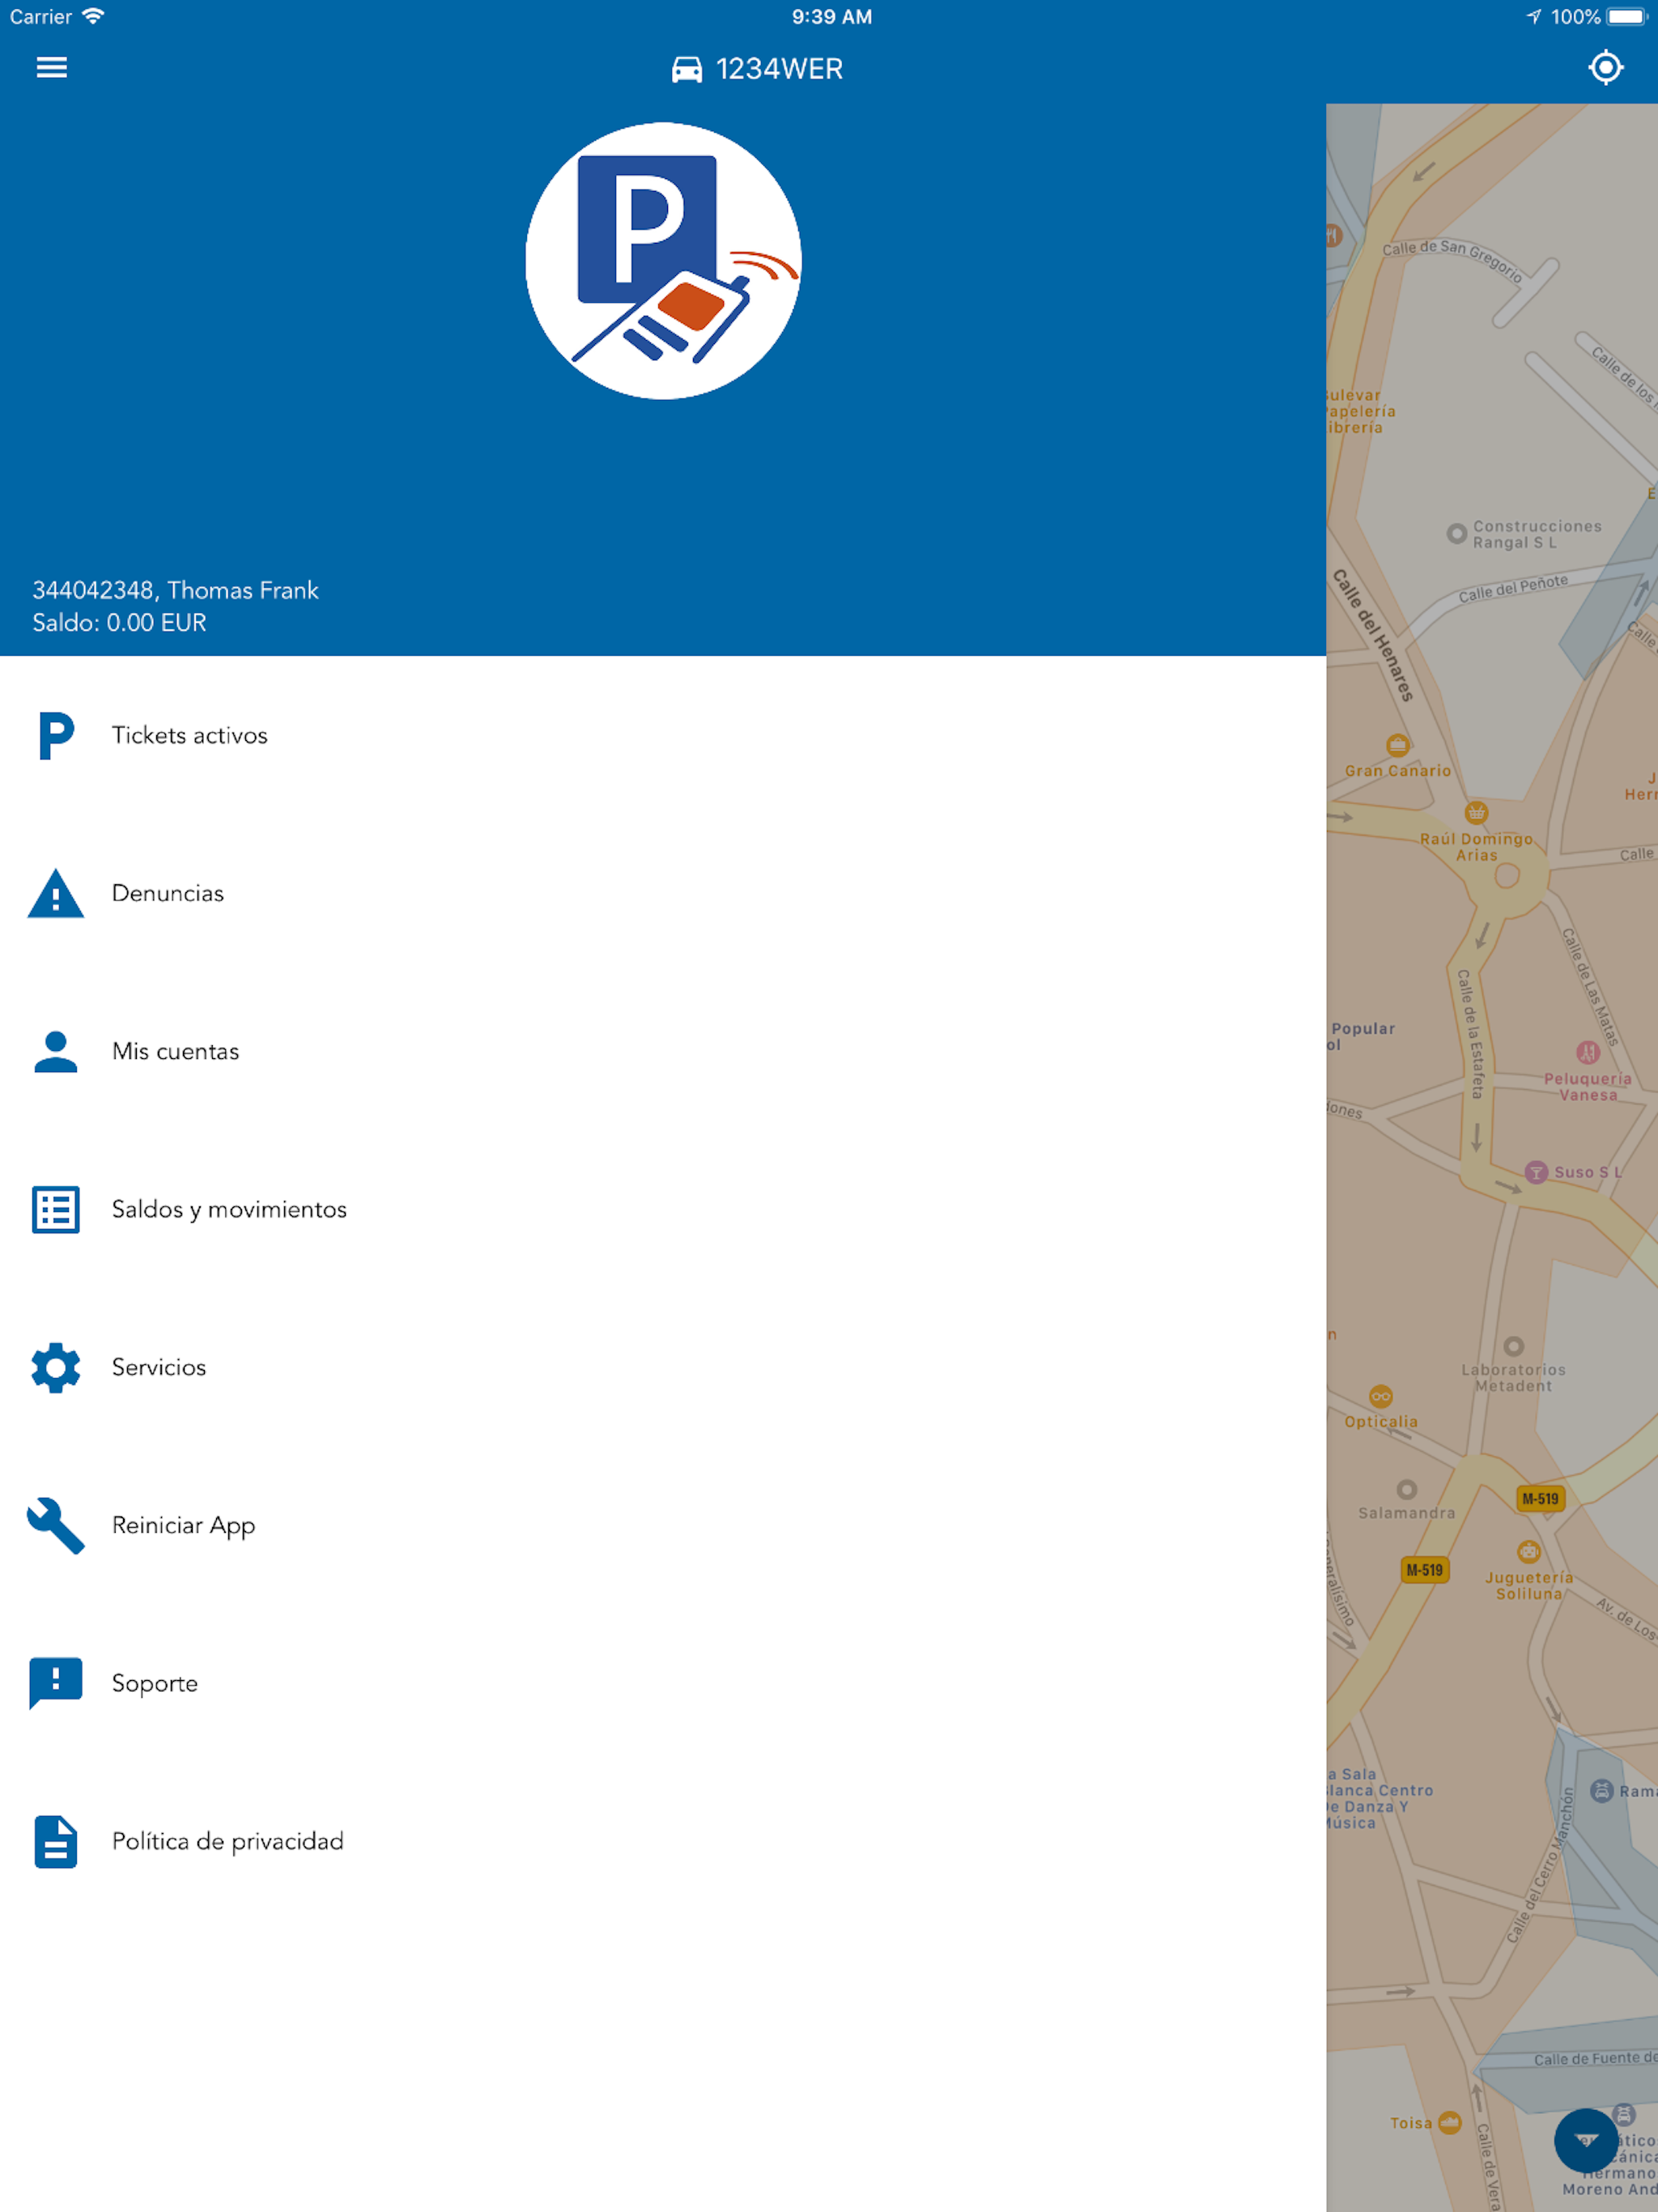Open Saldos y movimientos menu entry

[229, 1209]
